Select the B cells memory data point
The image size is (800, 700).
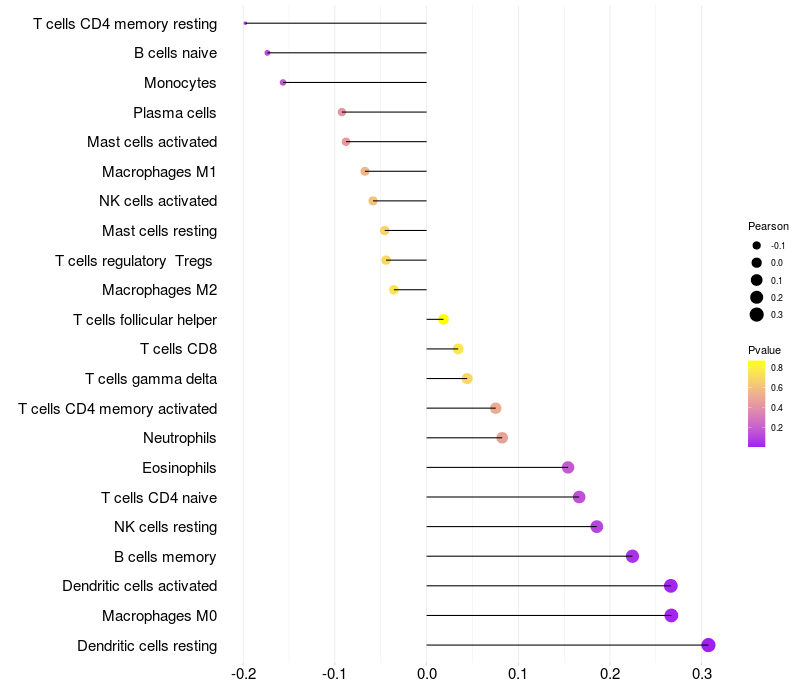(x=632, y=556)
